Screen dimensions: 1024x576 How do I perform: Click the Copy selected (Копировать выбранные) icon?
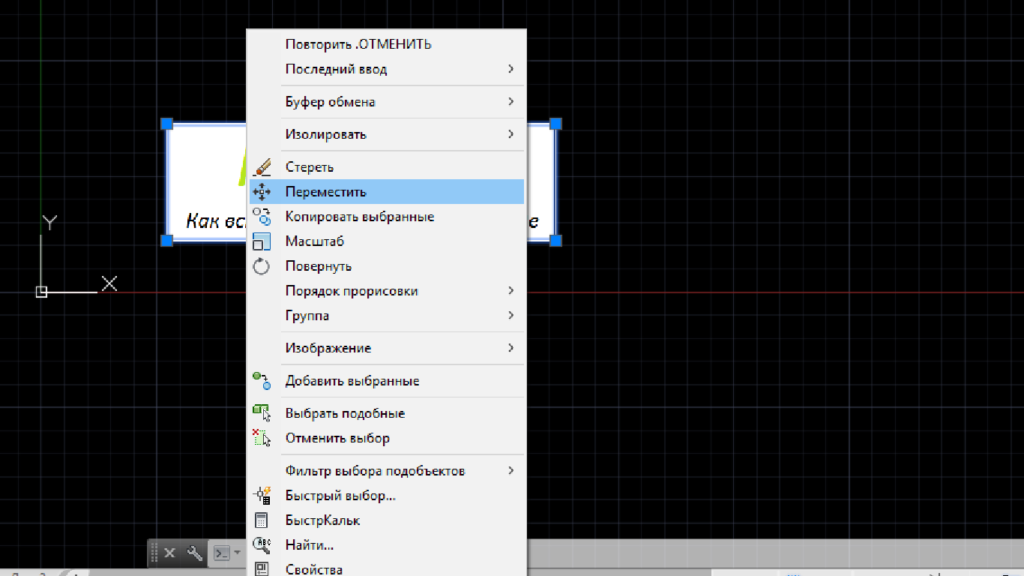tap(262, 217)
